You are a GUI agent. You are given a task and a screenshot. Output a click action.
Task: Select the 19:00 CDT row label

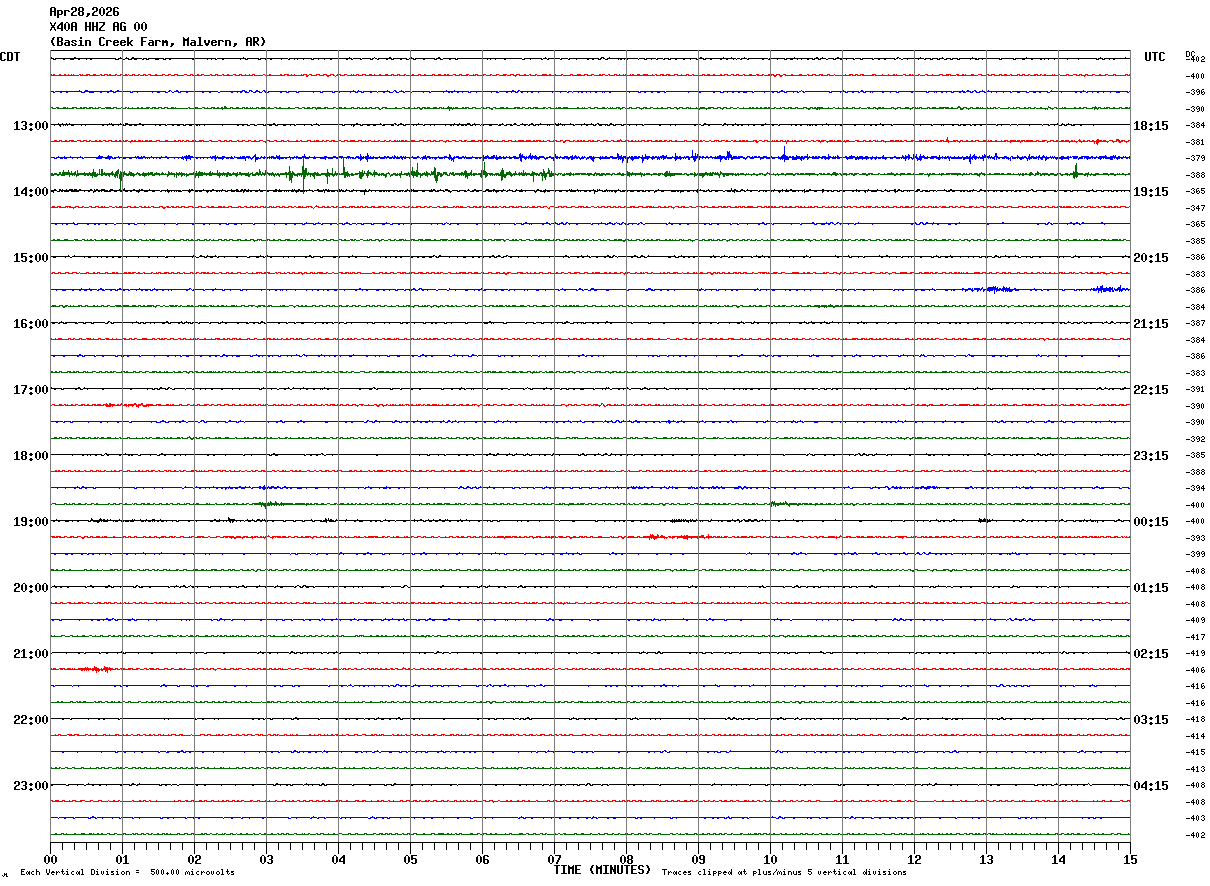[30, 522]
